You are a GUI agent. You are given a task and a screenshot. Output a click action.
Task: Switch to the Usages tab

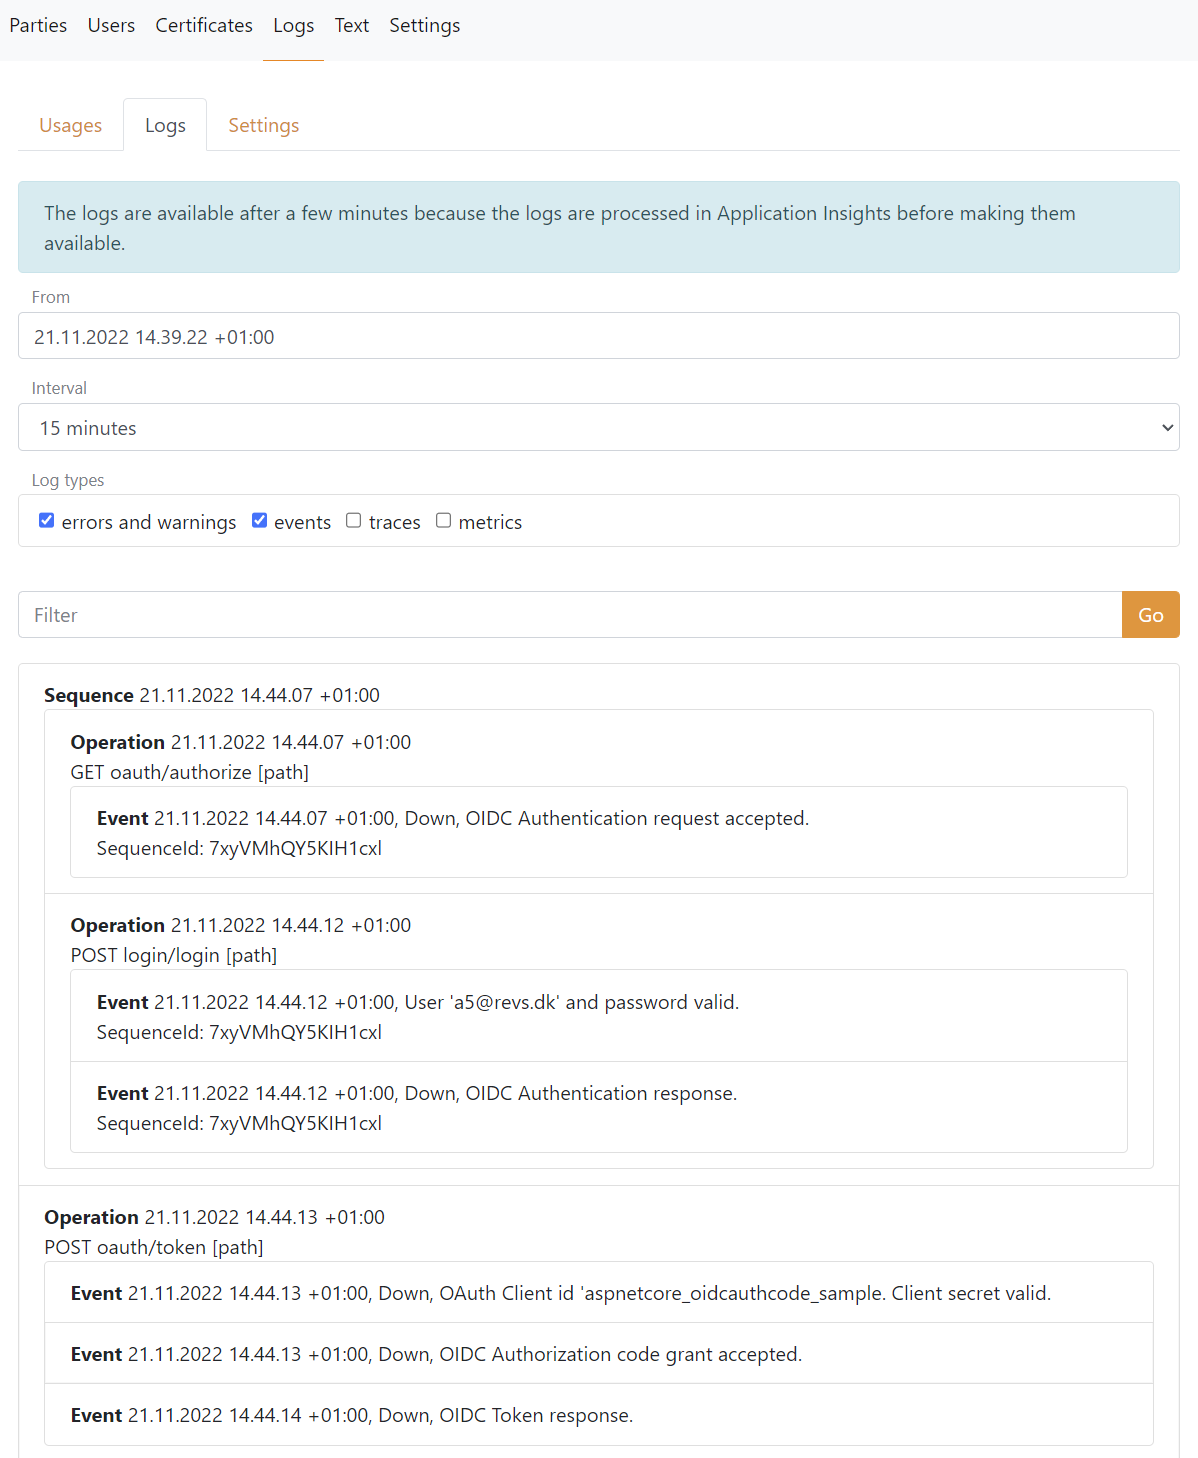pos(70,124)
